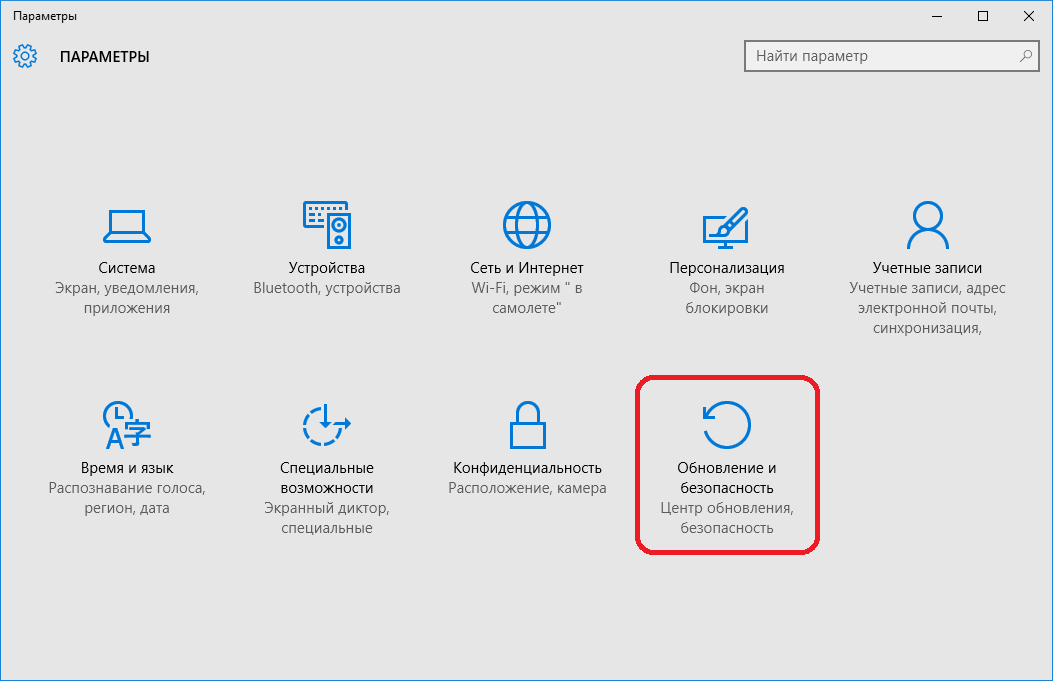The image size is (1053, 681).
Task: Select the Система category title
Action: [127, 268]
